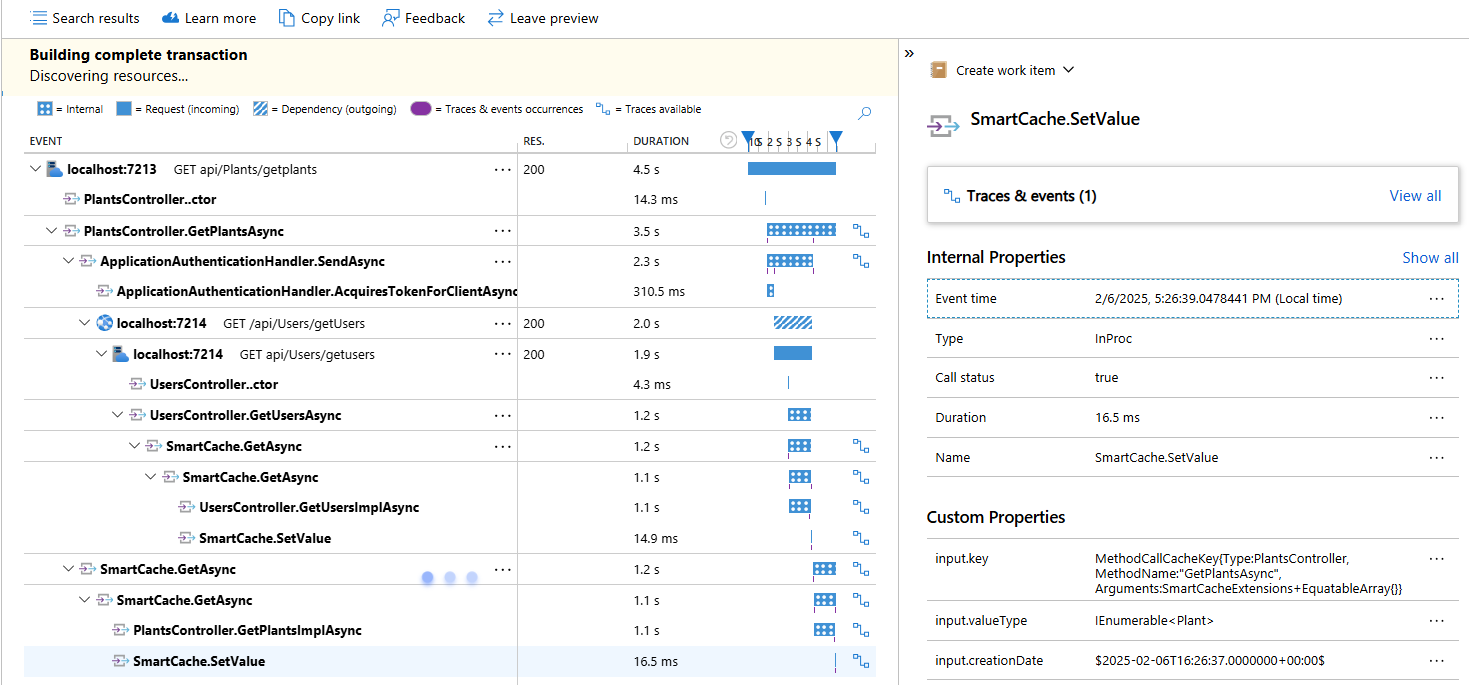Open ellipsis menu for PlantsController.GetPlantsAsync row
The height and width of the screenshot is (685, 1469).
pyautogui.click(x=502, y=231)
